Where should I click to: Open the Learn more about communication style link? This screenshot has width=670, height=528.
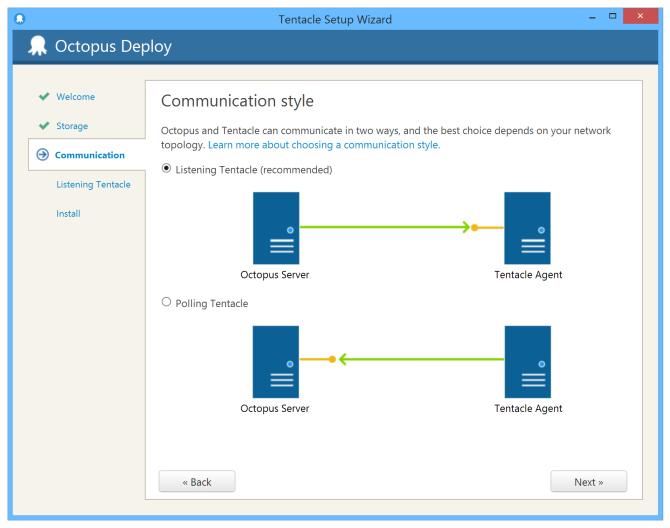323,145
